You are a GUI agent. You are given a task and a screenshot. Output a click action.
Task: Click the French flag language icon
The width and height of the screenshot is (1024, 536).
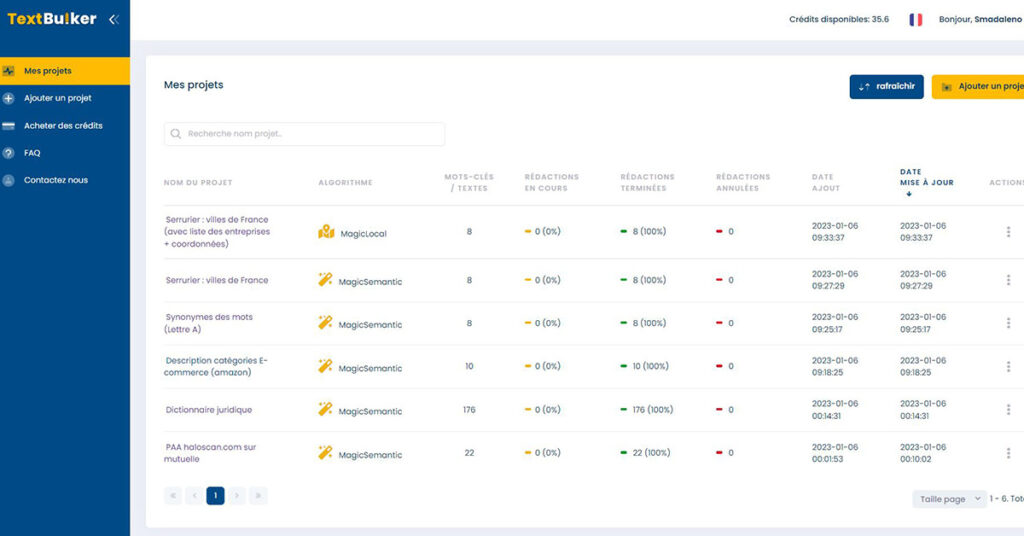point(915,19)
